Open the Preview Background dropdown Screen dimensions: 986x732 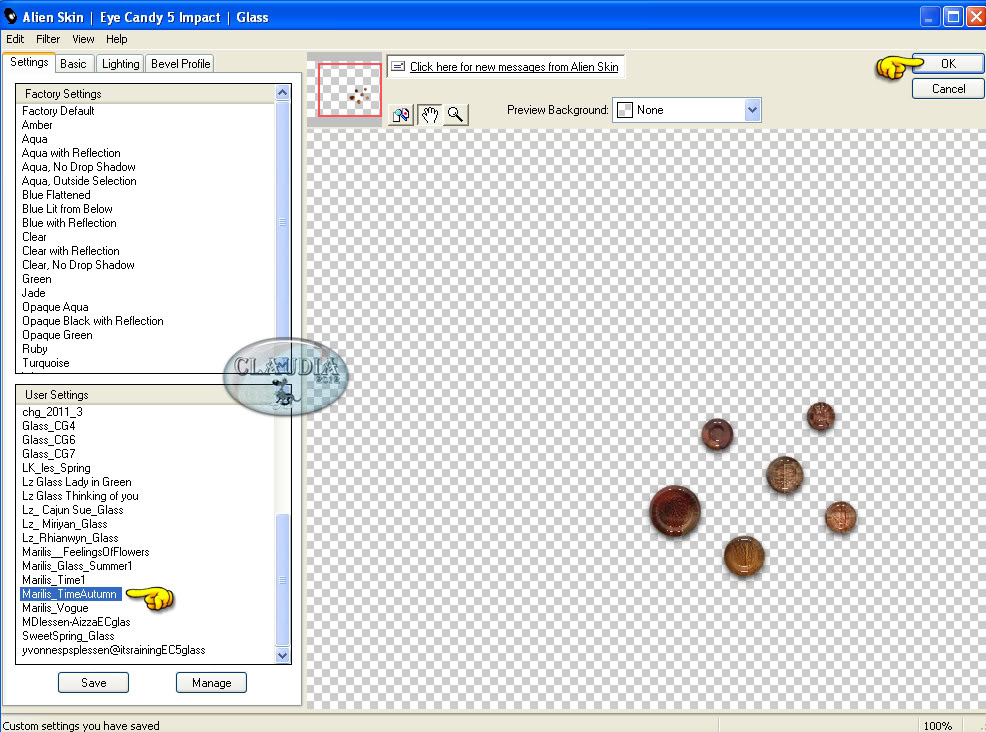pos(752,110)
